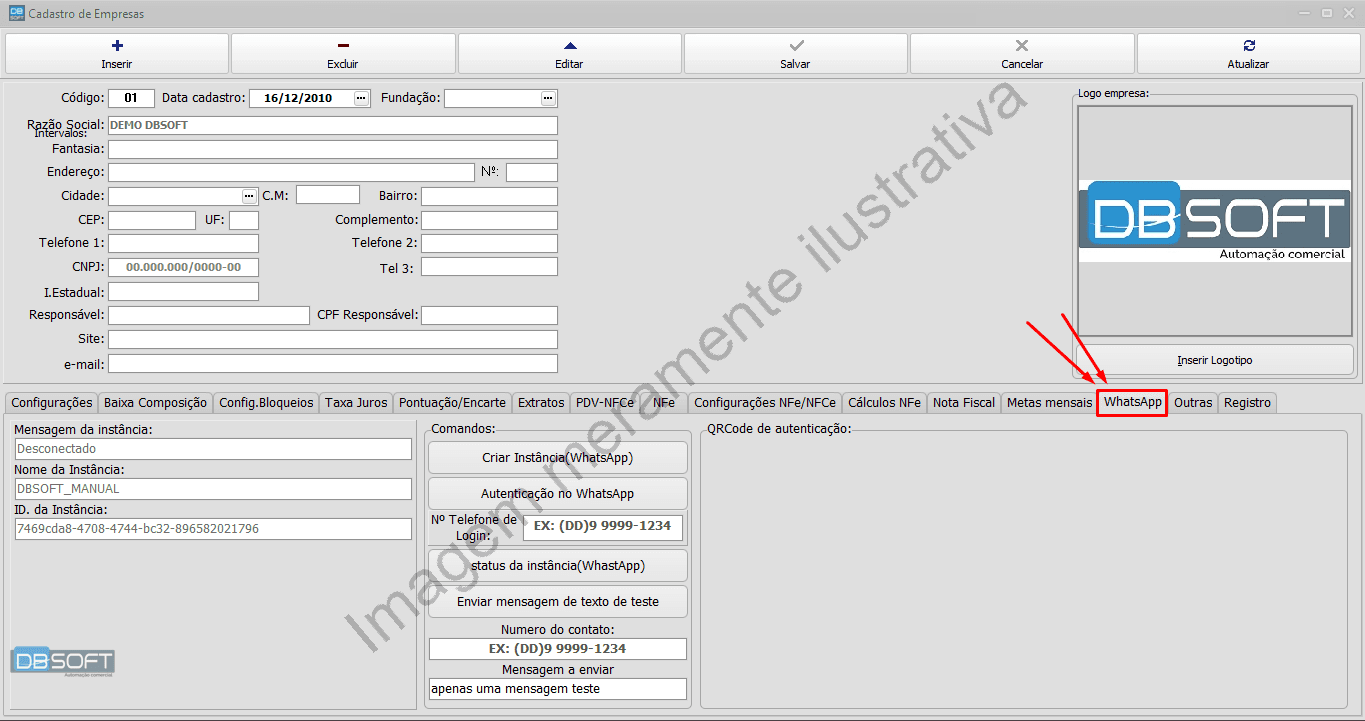Click the Numero do contato field
The height and width of the screenshot is (721, 1365).
coord(557,649)
